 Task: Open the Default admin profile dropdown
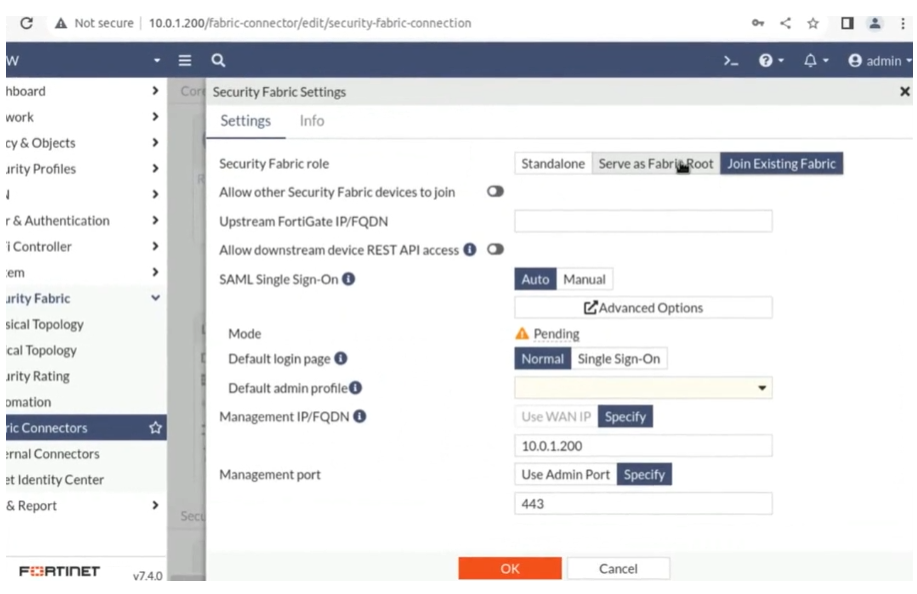pos(643,388)
